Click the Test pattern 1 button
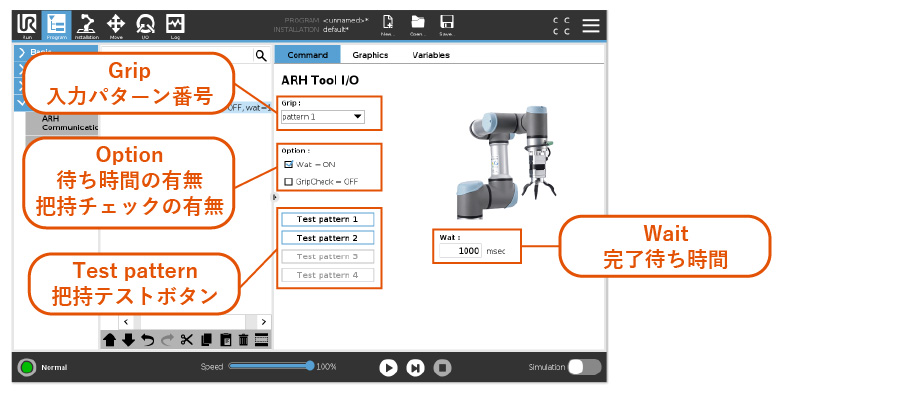This screenshot has width=900, height=395. coord(327,219)
